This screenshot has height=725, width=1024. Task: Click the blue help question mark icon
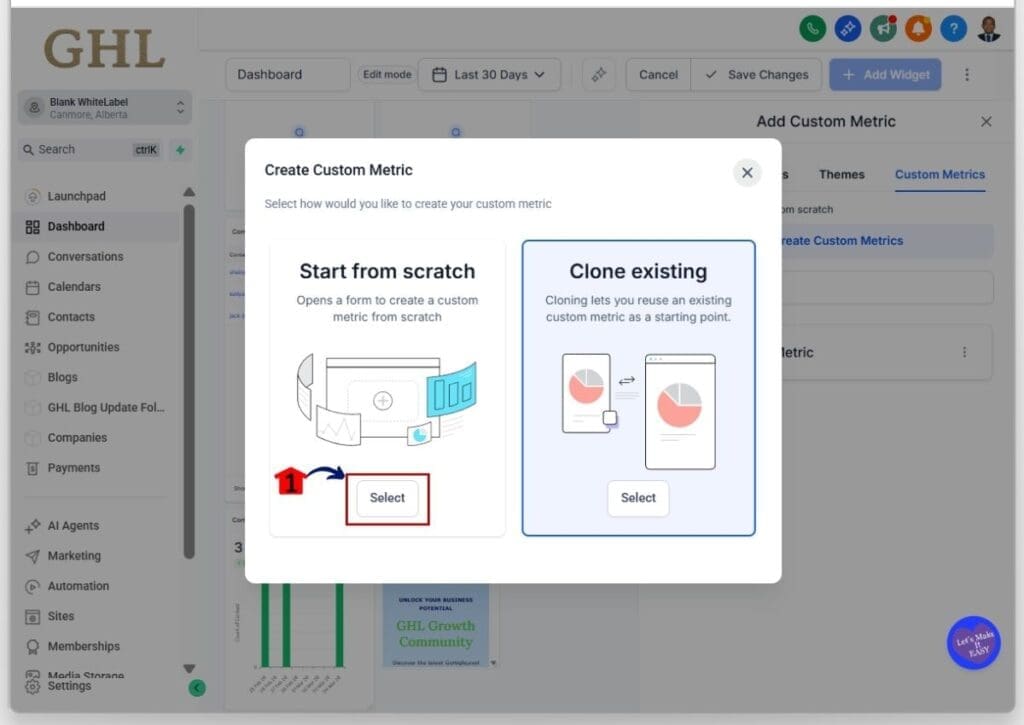[953, 29]
